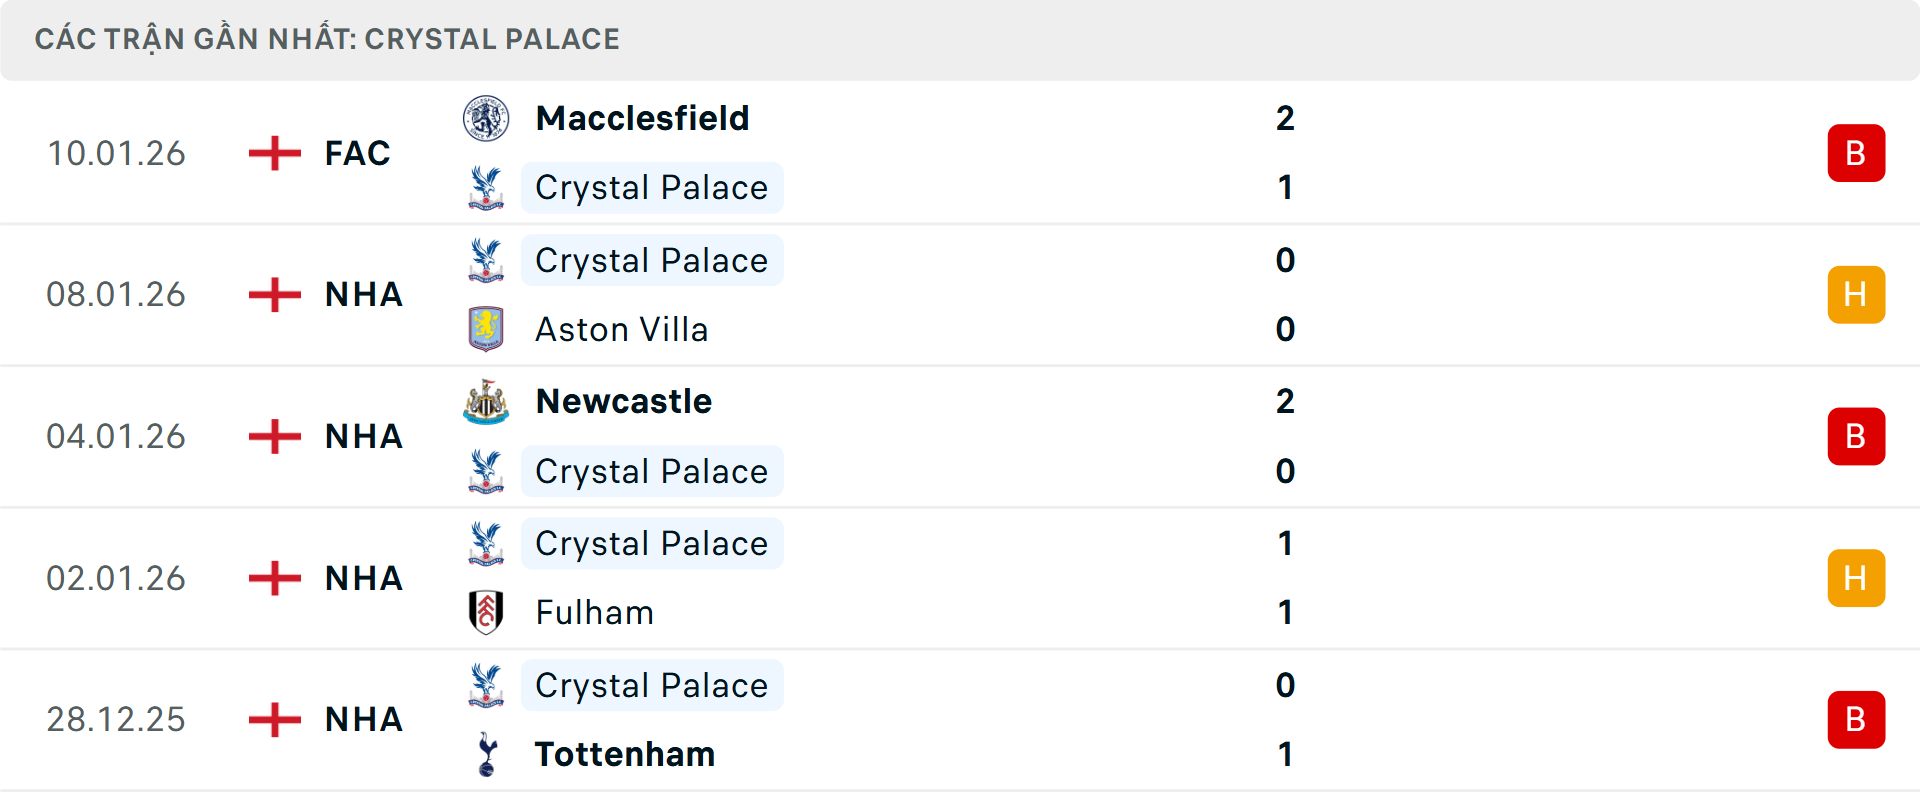Expand the NHA label on the Newcastle row

(x=363, y=436)
